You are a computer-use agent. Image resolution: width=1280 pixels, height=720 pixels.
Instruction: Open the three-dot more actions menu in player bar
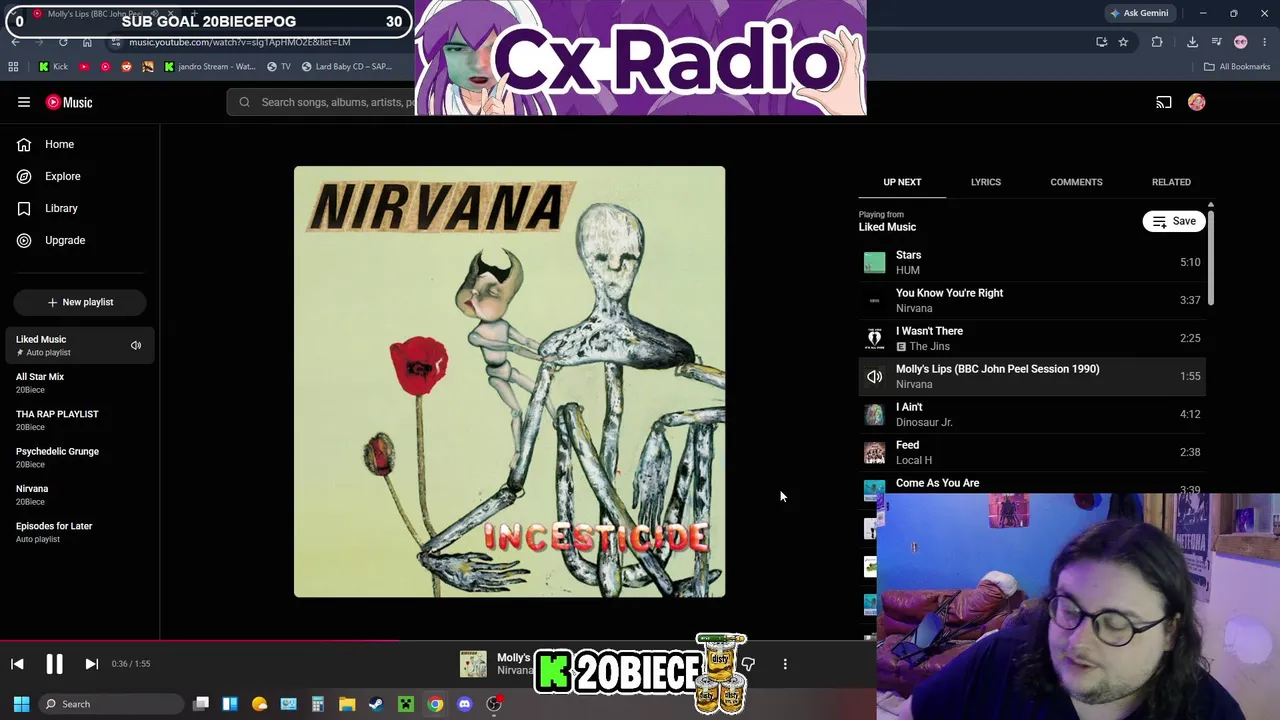tap(785, 664)
